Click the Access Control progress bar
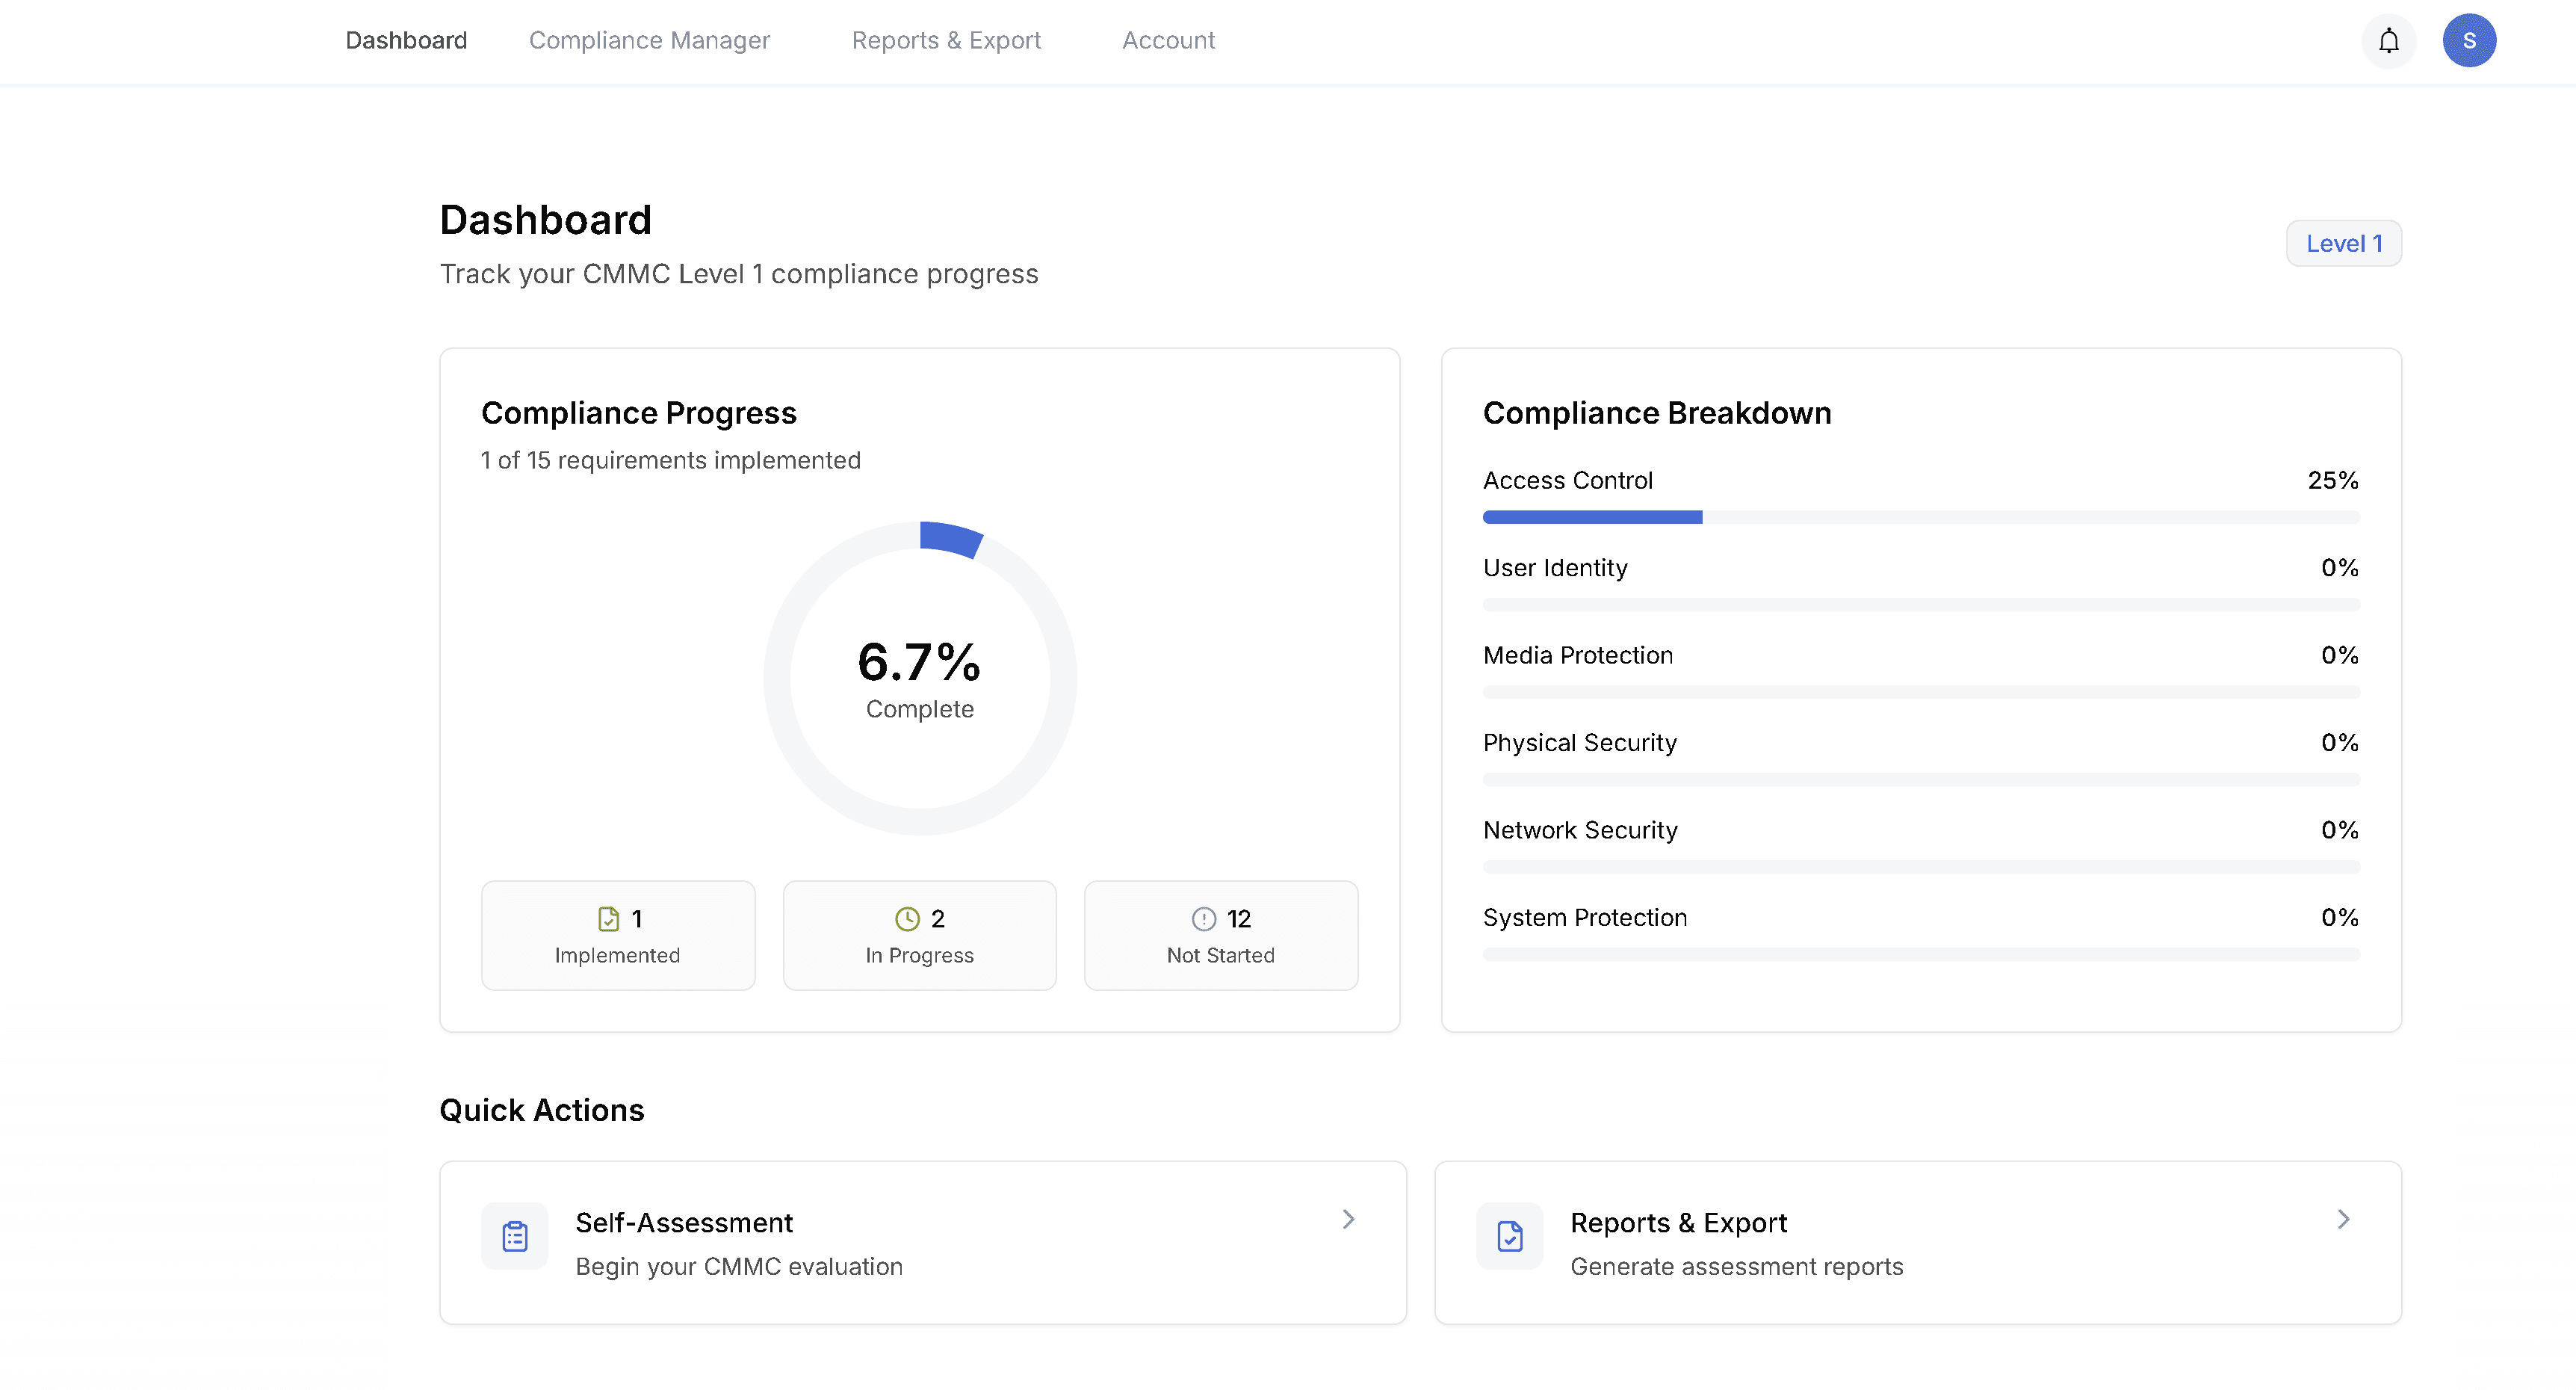The width and height of the screenshot is (2576, 1390). pyautogui.click(x=1921, y=517)
